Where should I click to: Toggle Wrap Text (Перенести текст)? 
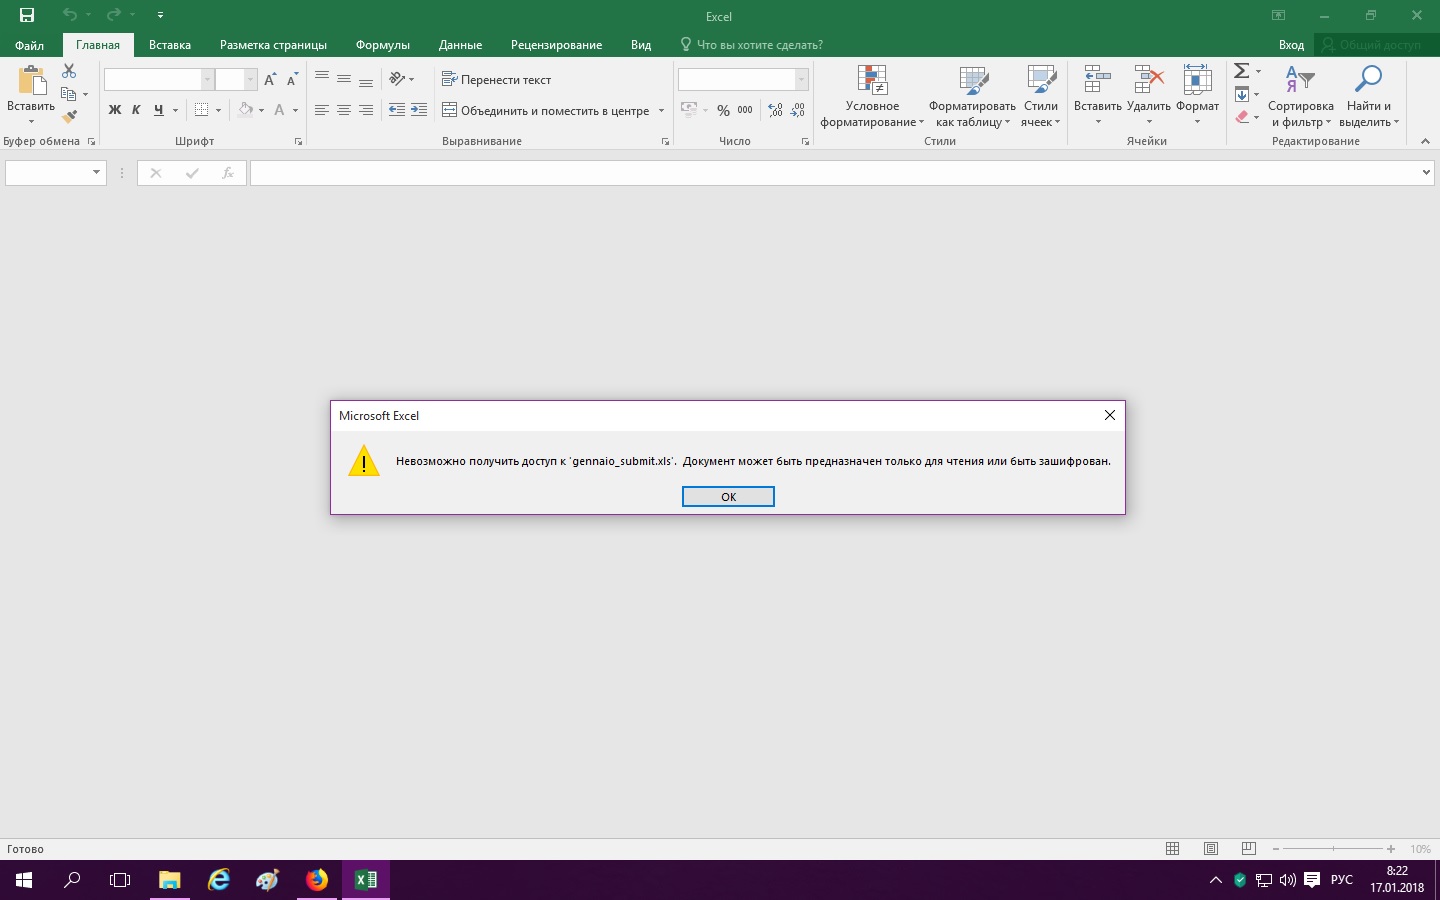pyautogui.click(x=497, y=79)
